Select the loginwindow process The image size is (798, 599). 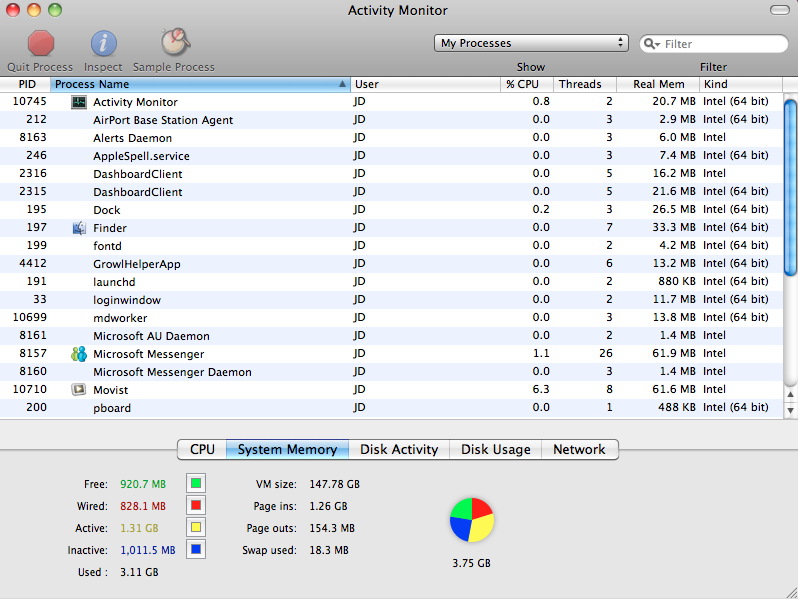391,300
